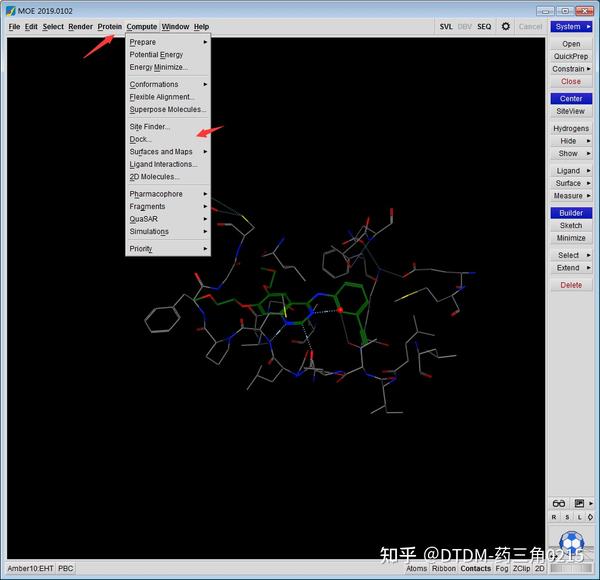Open the Protein menu
Viewport: 600px width, 580px height.
[x=110, y=27]
